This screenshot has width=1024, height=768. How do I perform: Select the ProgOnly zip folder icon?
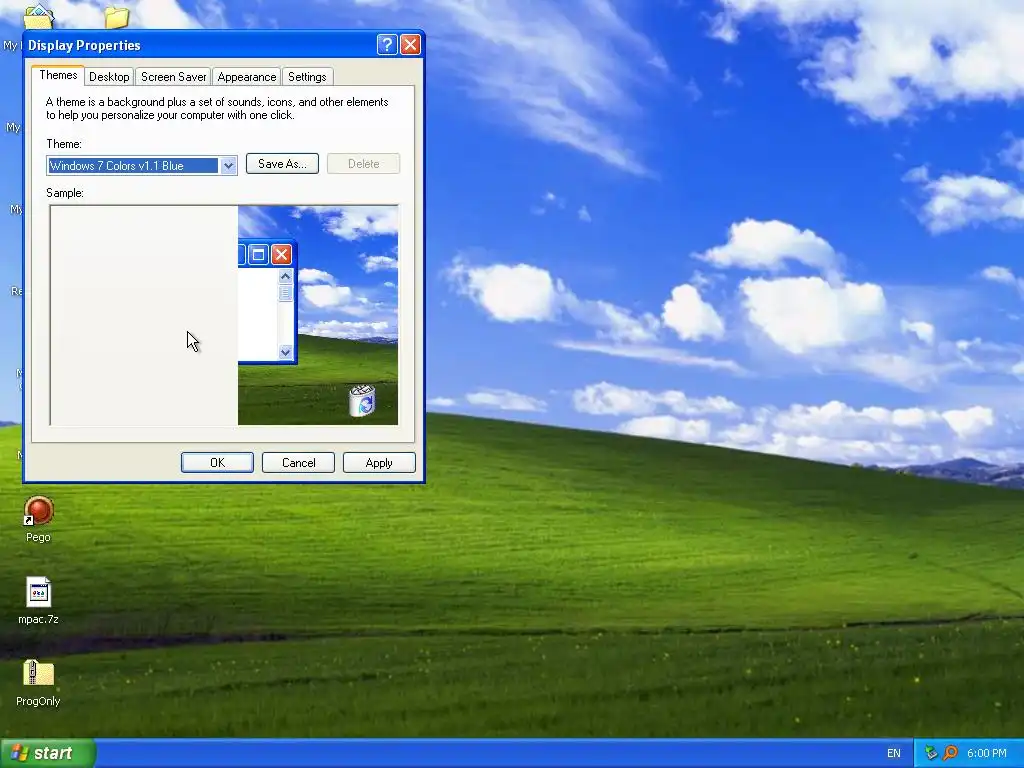point(39,673)
